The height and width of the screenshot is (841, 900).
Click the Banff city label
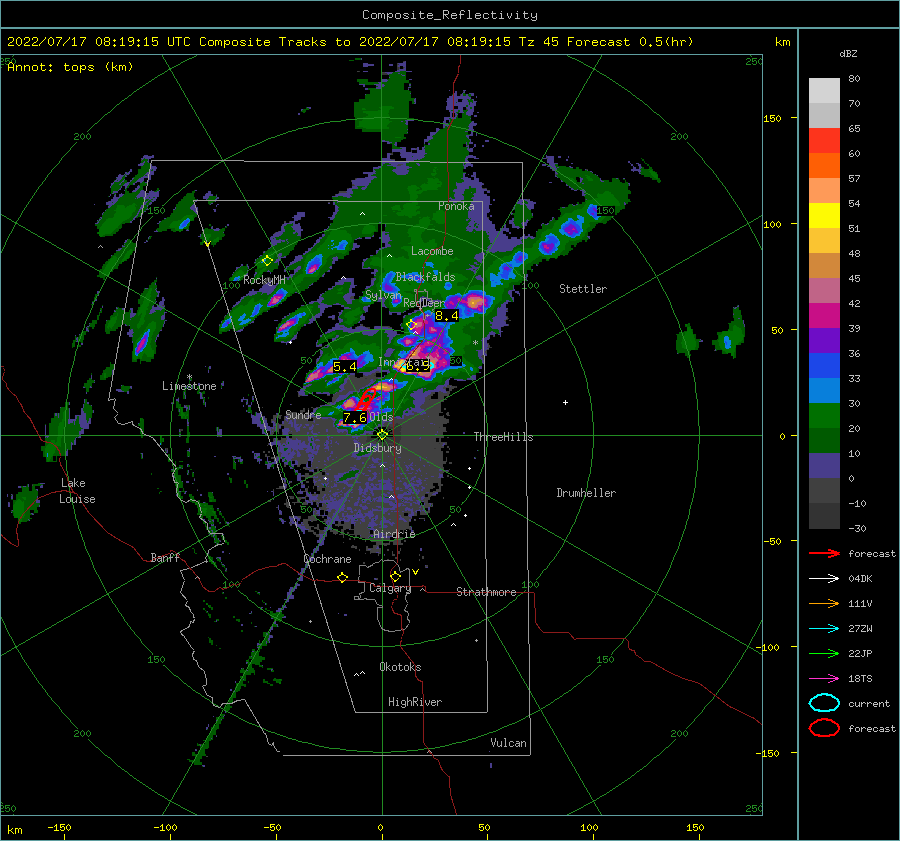(x=165, y=557)
